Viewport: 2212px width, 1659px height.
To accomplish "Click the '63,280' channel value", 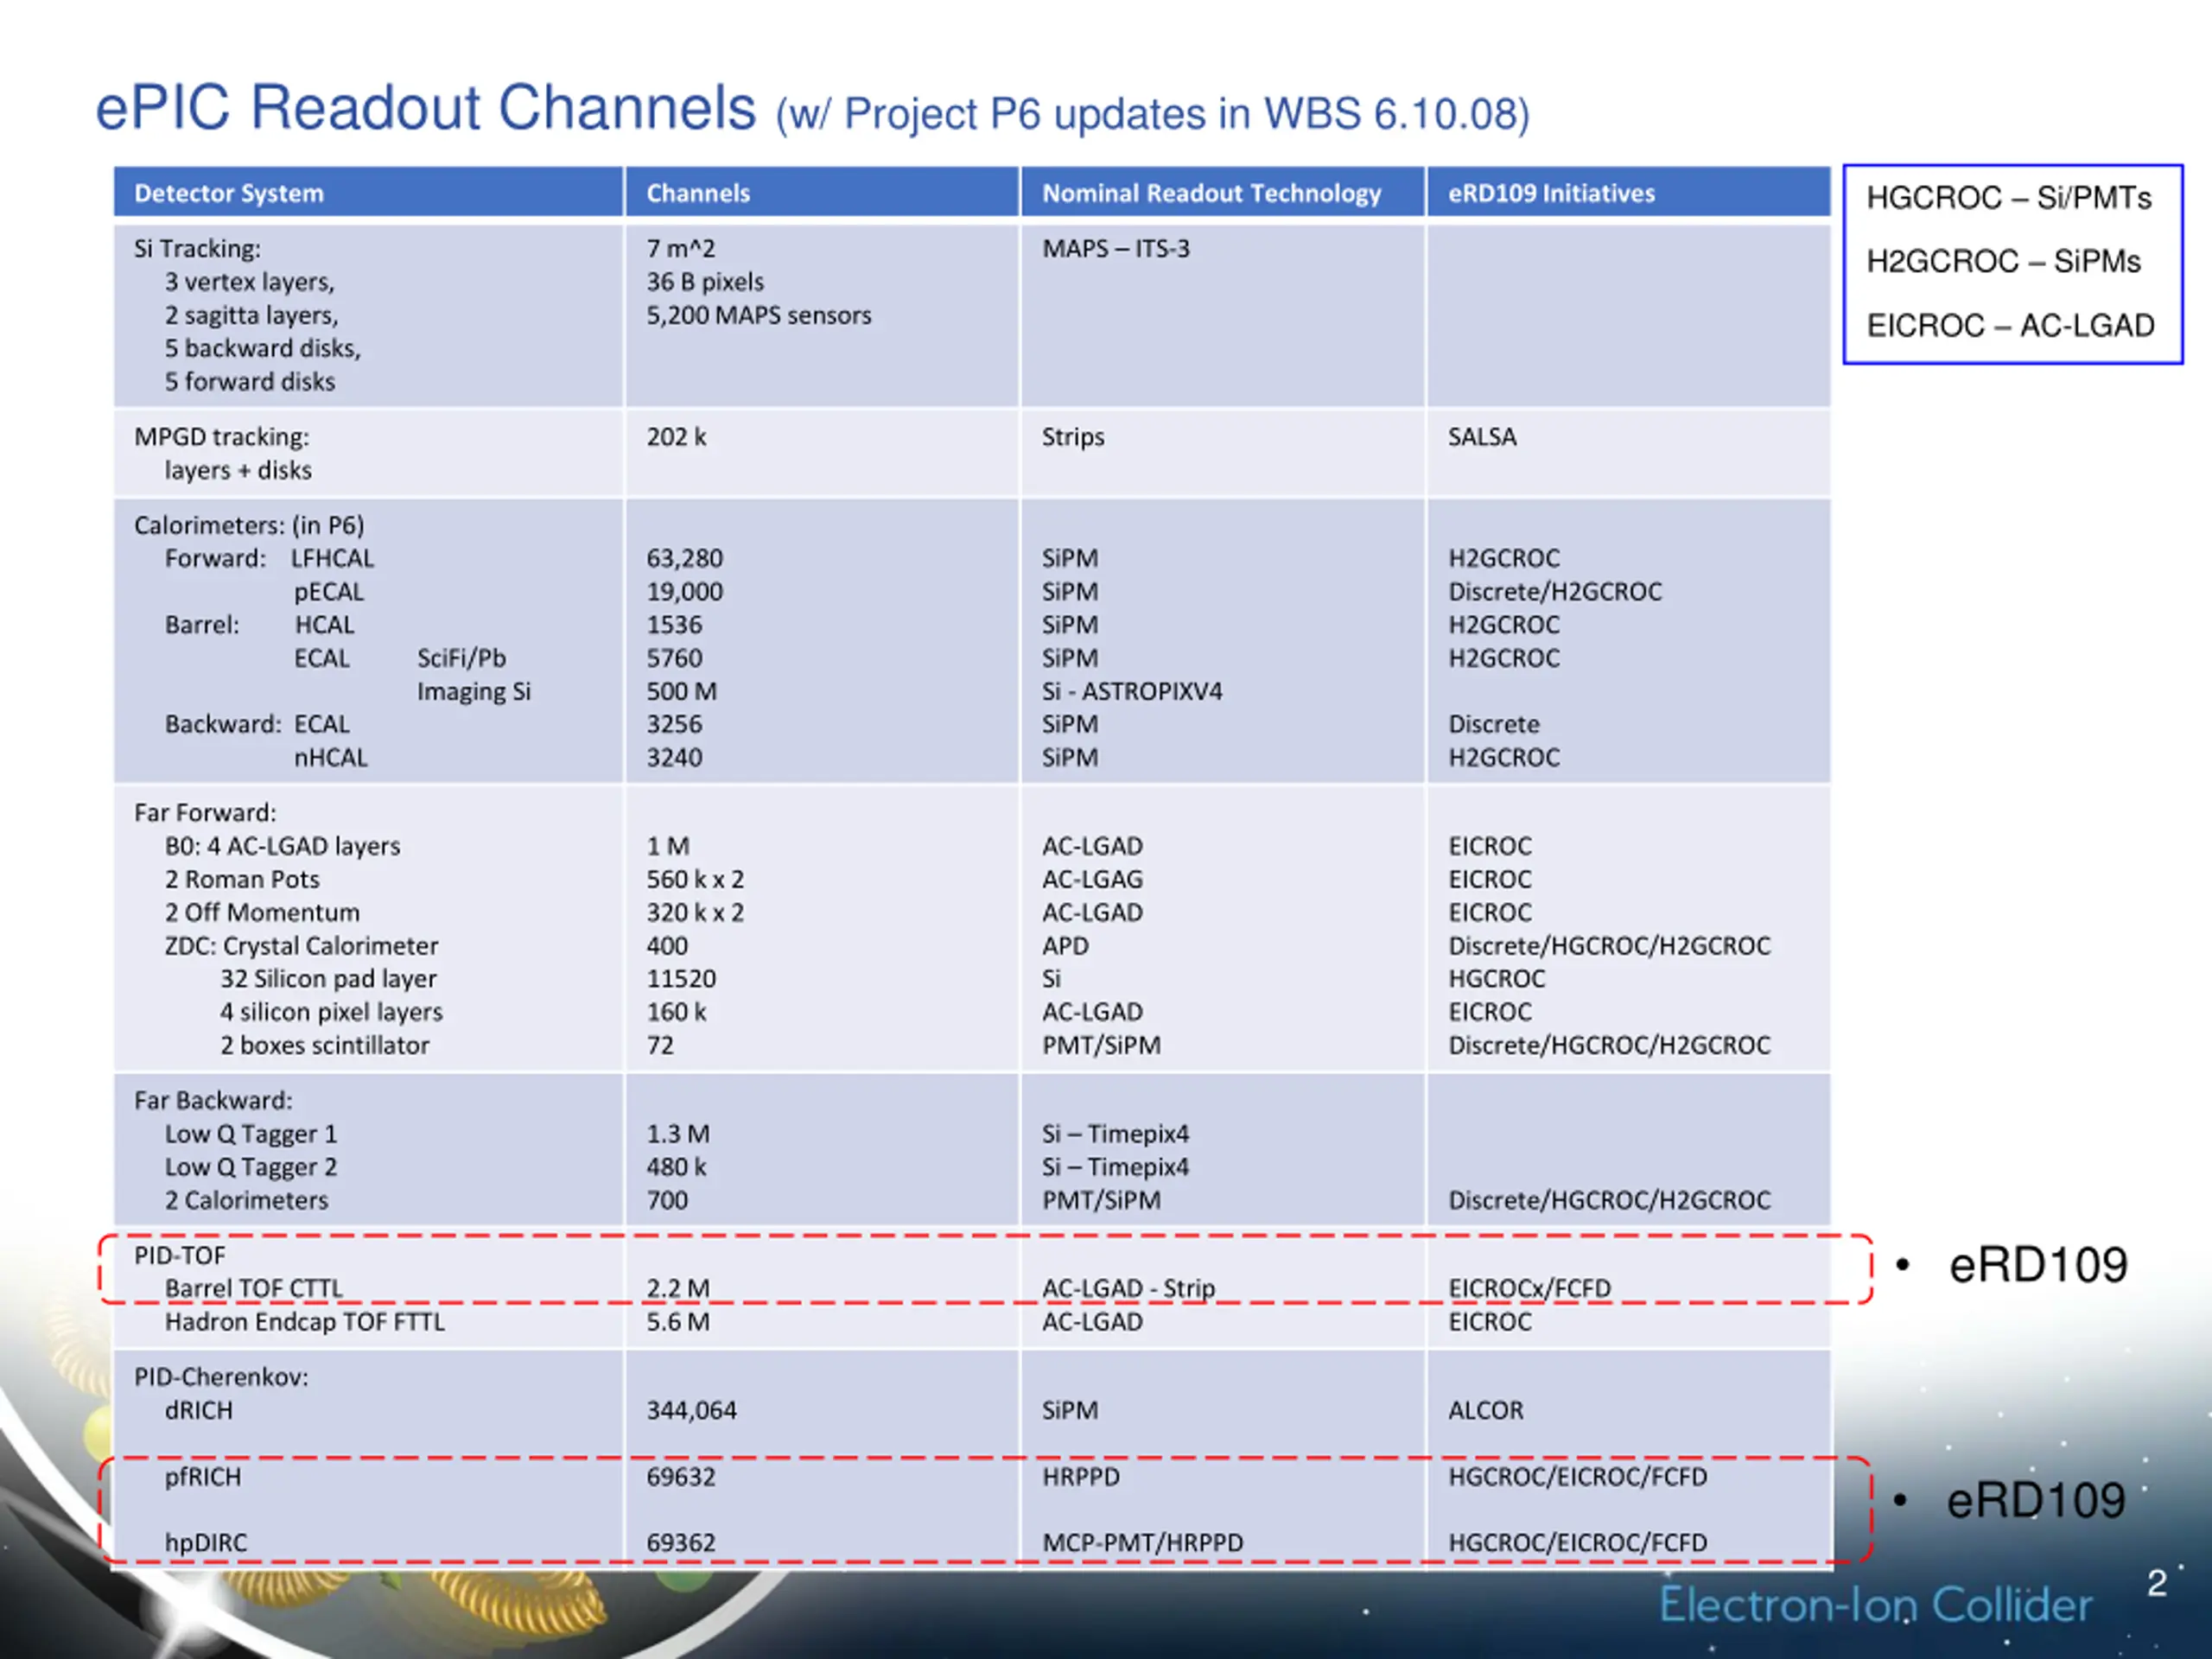I will point(685,558).
